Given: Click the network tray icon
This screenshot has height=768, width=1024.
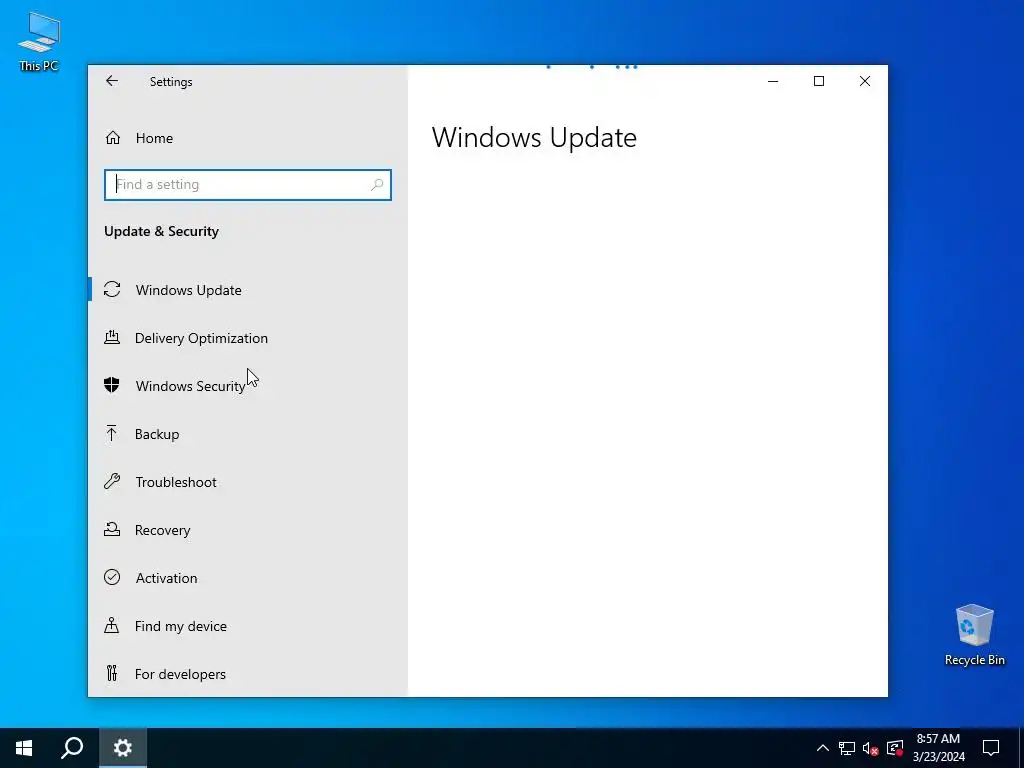Looking at the screenshot, I should coord(847,748).
